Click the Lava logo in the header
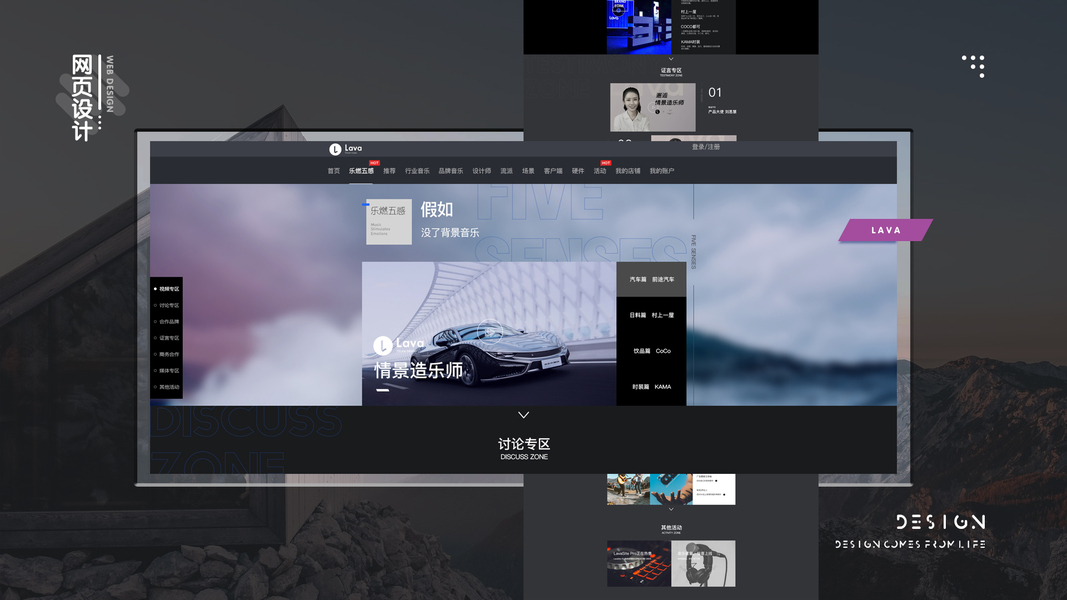The height and width of the screenshot is (600, 1067). tap(346, 149)
